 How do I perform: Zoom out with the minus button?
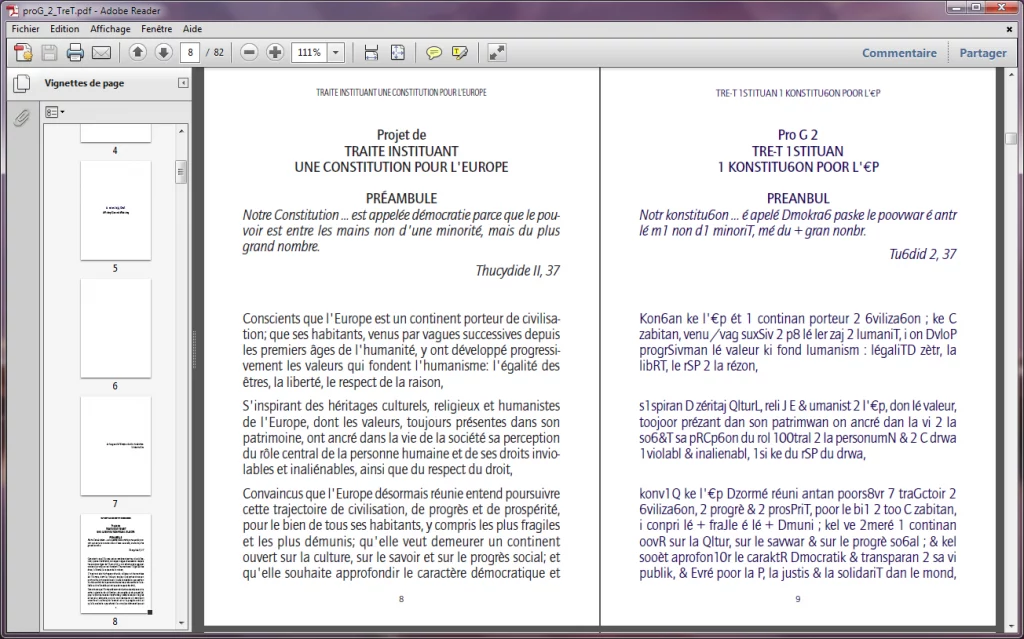250,52
